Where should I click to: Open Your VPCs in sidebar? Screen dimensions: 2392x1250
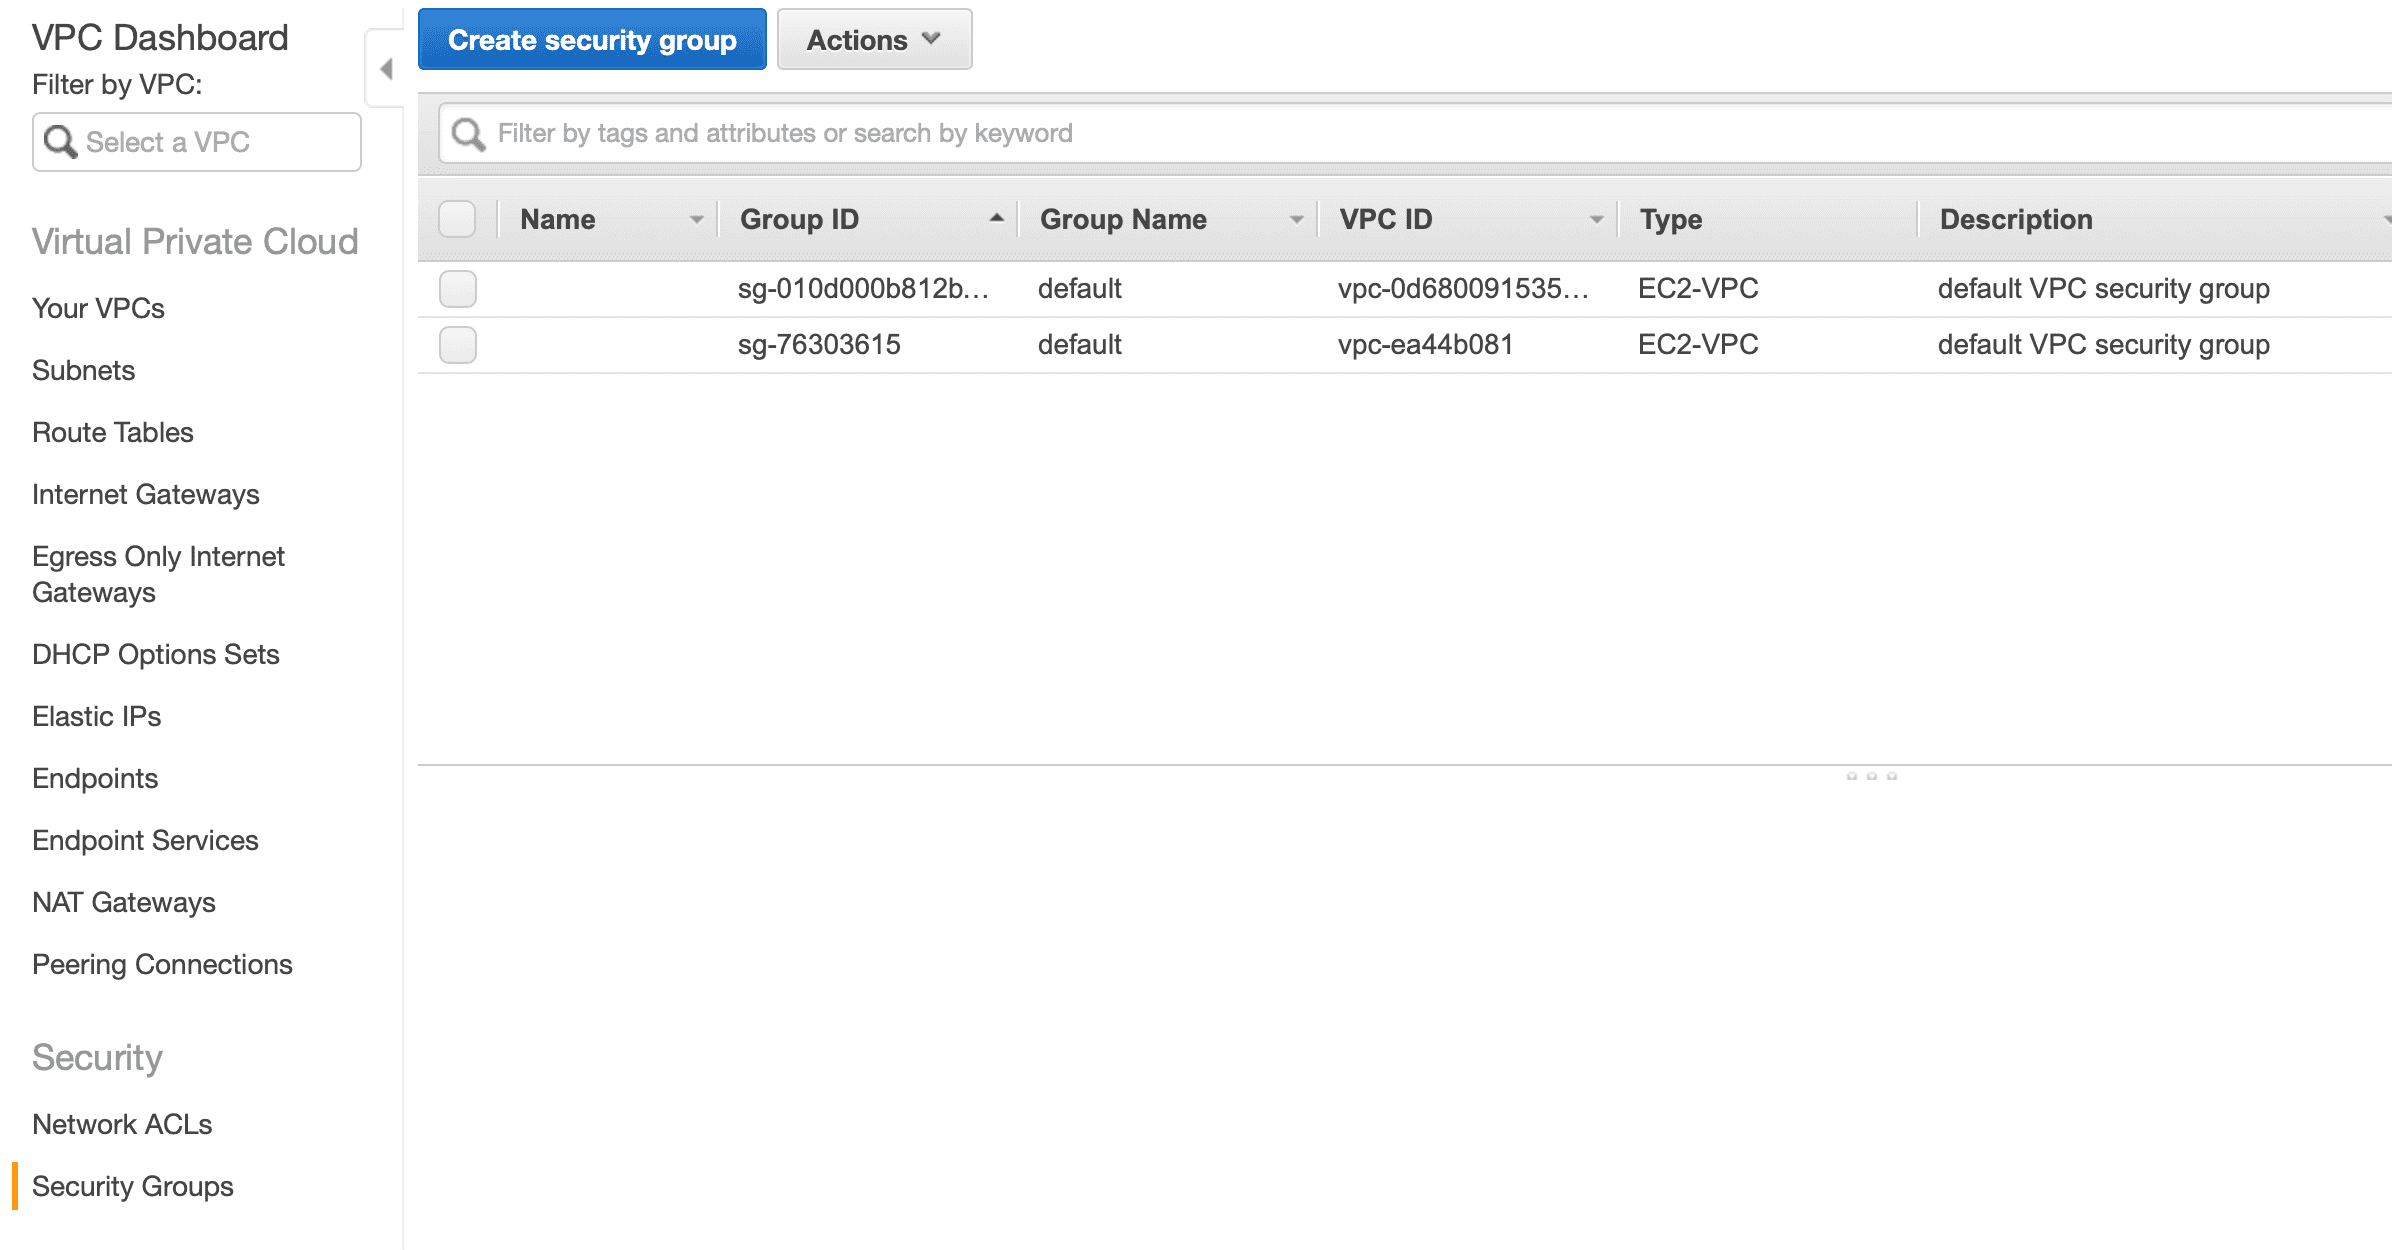[x=98, y=308]
